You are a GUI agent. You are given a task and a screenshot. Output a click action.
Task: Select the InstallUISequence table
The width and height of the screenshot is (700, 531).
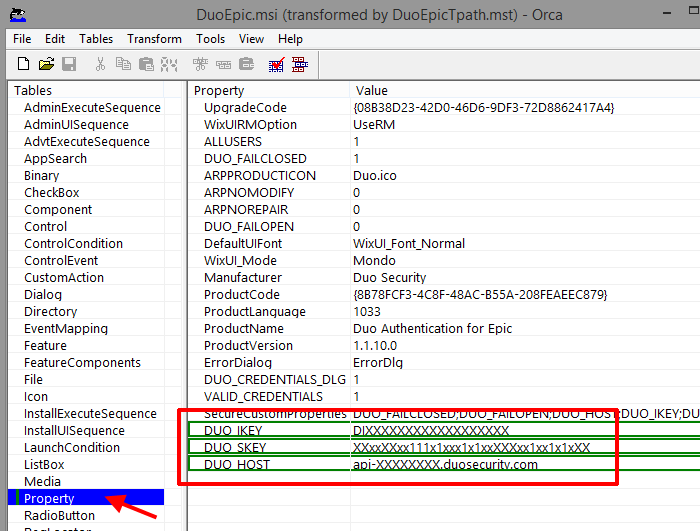(74, 431)
